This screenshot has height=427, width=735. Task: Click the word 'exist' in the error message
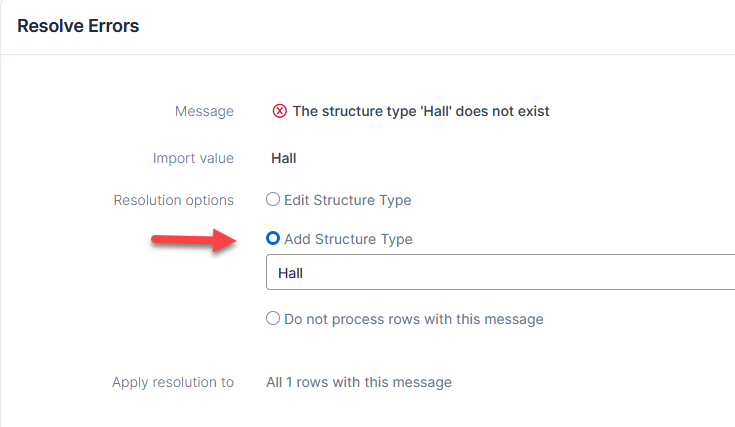point(531,111)
